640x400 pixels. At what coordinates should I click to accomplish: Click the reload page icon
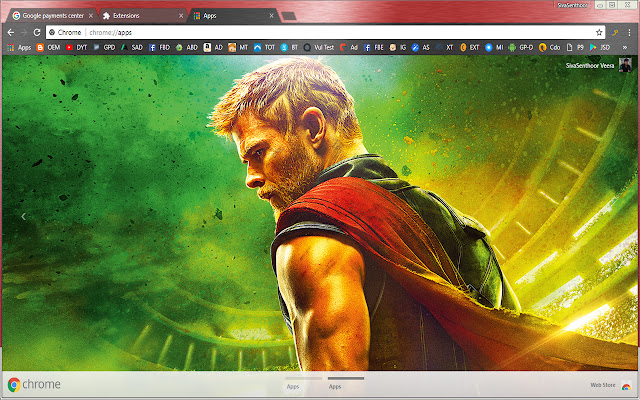click(37, 32)
